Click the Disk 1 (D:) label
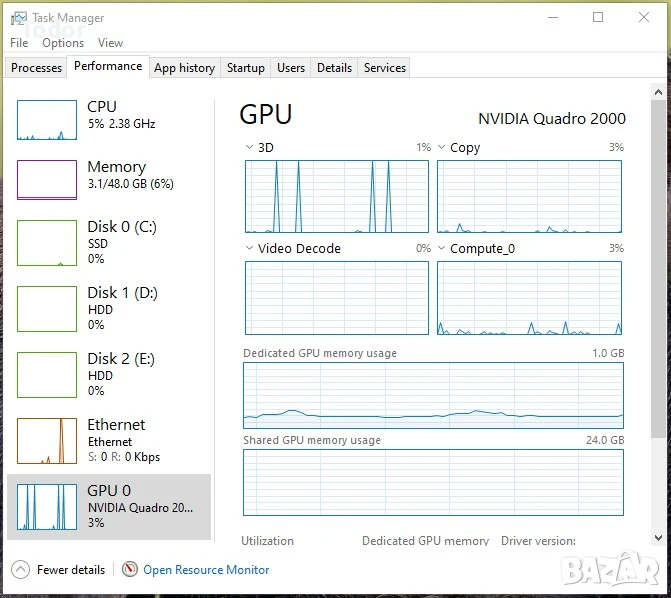This screenshot has width=671, height=598. point(122,293)
